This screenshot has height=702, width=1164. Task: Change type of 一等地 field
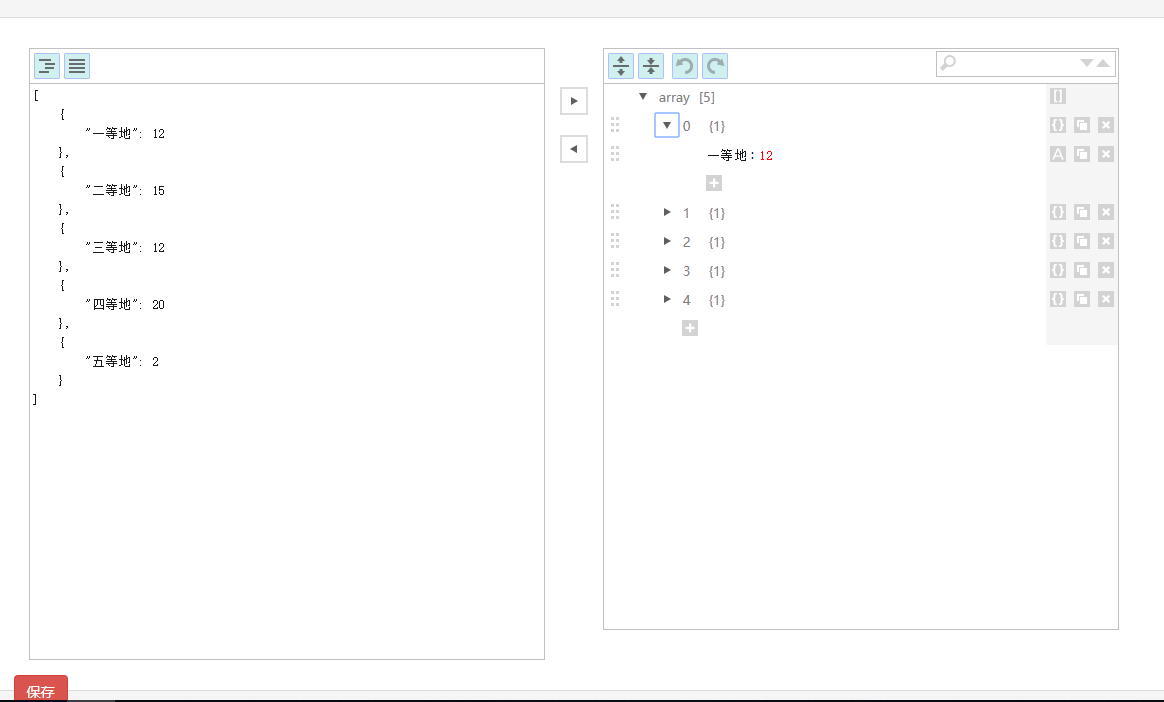pos(1058,154)
